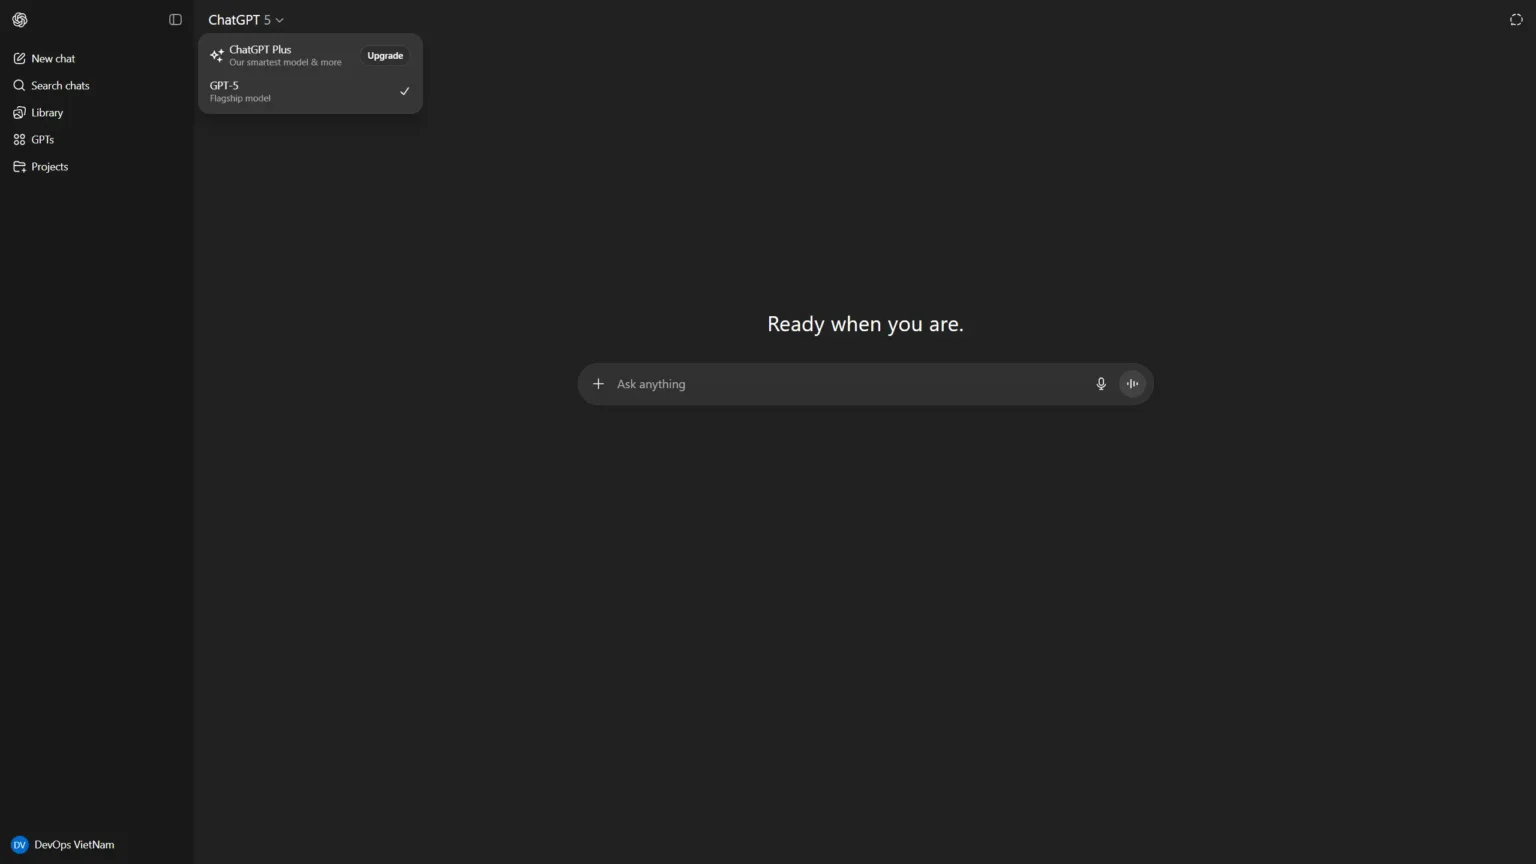Viewport: 1536px width, 864px height.
Task: Click the sparkle icon beside ChatGPT Plus
Action: [x=216, y=56]
